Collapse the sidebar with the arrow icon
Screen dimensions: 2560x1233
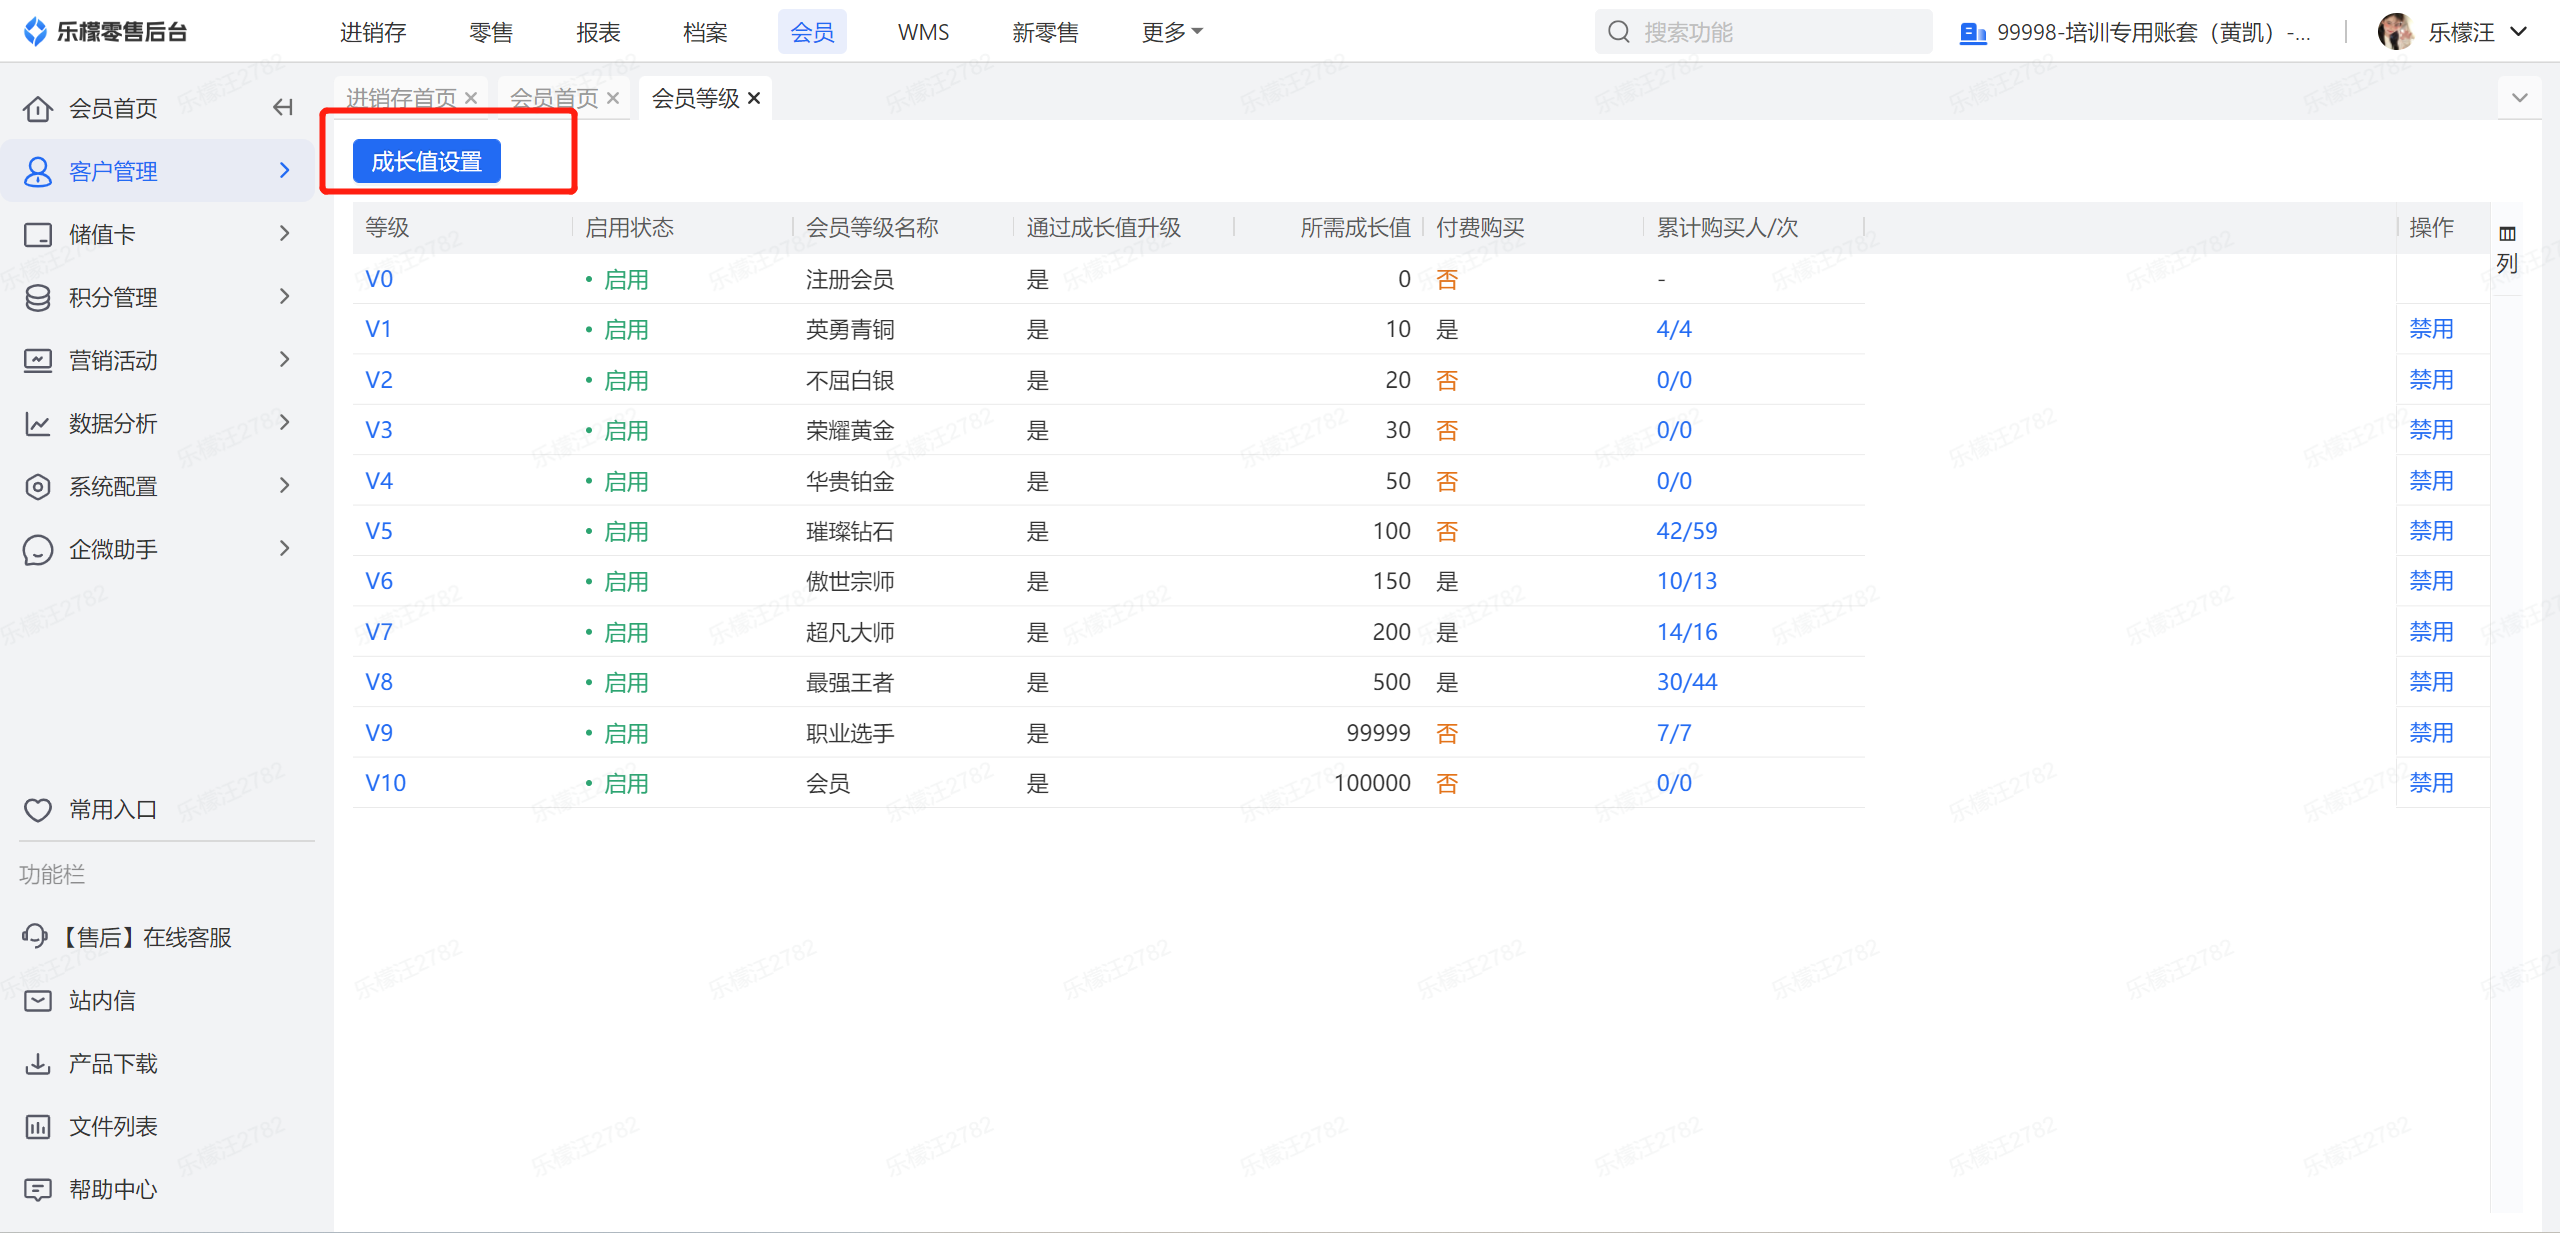click(283, 107)
